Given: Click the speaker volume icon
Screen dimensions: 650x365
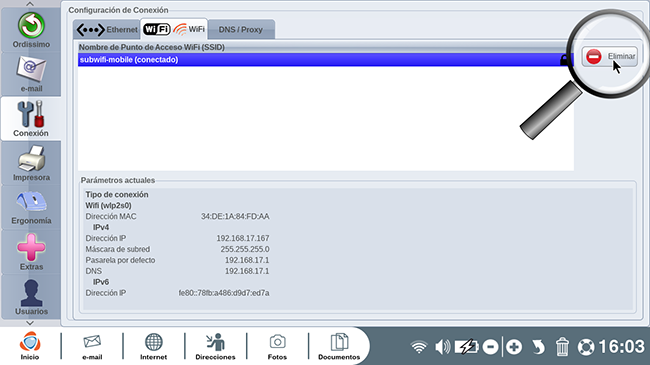Looking at the screenshot, I should point(442,347).
